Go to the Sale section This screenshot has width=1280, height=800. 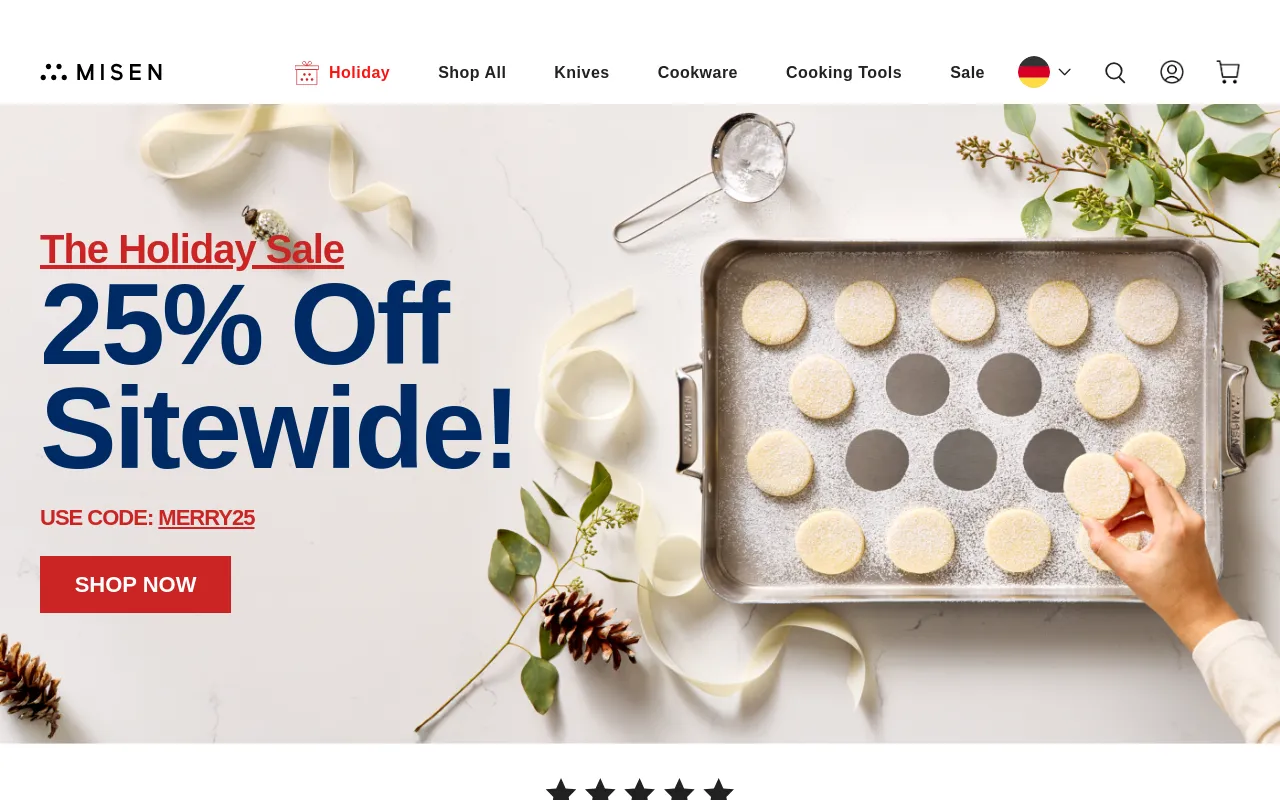[x=967, y=72]
